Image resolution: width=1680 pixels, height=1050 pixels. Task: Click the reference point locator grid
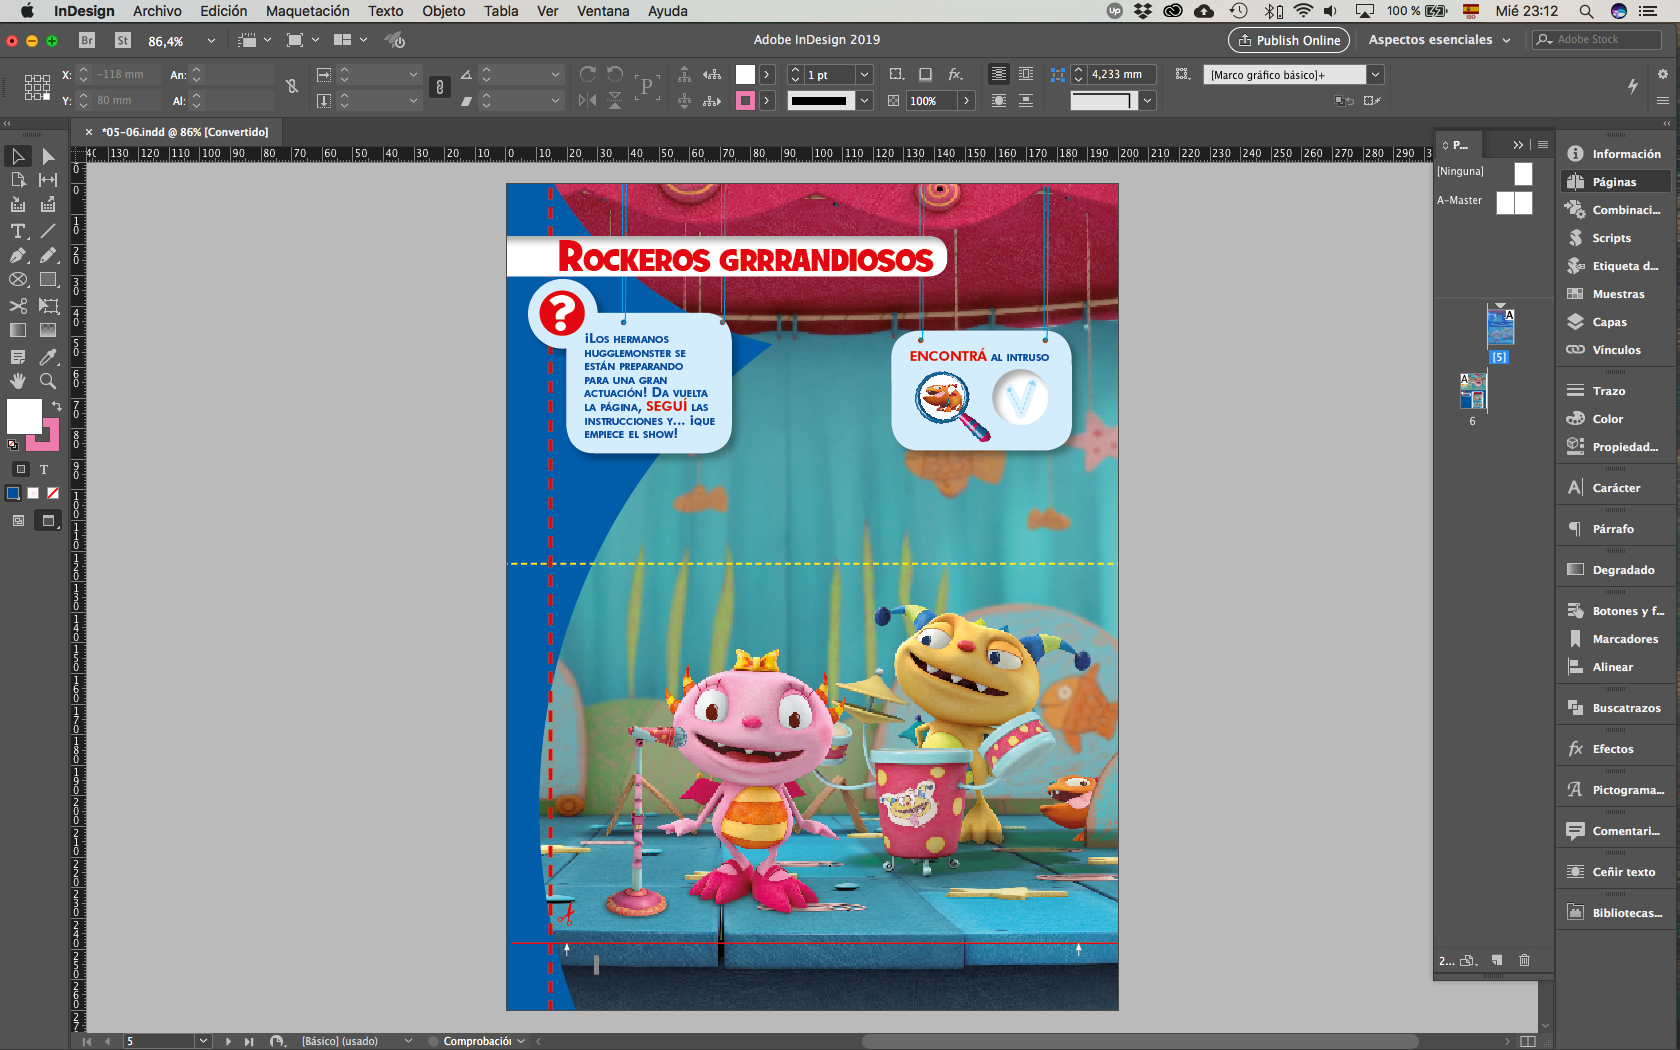[x=37, y=87]
